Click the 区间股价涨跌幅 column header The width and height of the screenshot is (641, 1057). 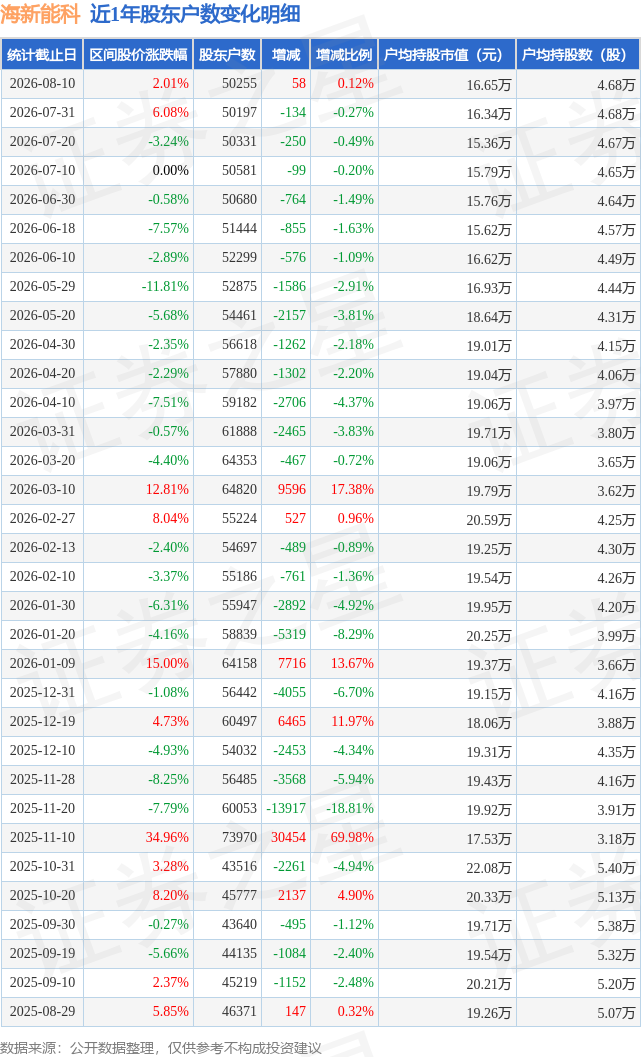click(x=138, y=55)
